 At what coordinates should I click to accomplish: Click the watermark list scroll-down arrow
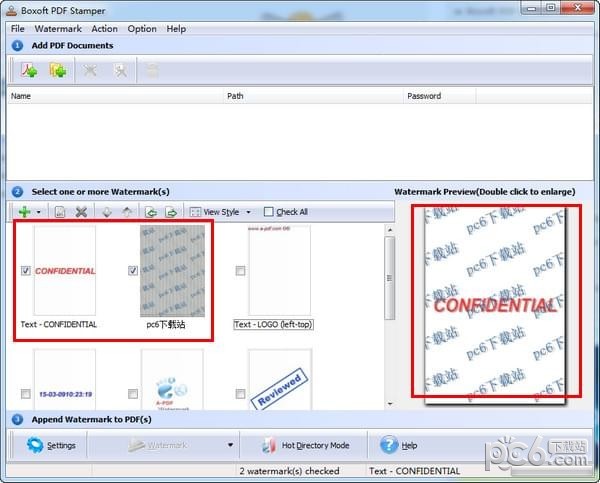[x=390, y=404]
